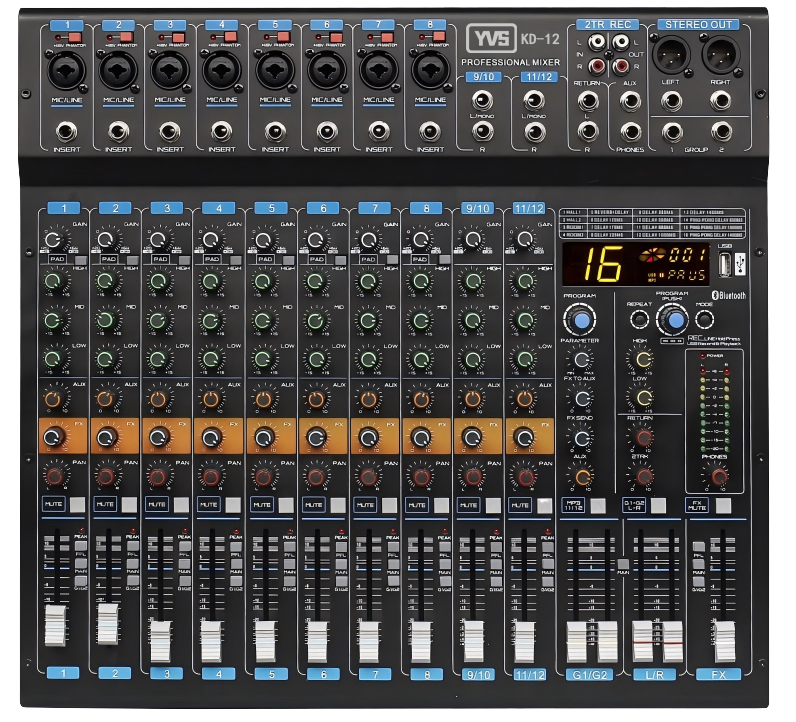Click the USB symbol beside the port
The height and width of the screenshot is (722, 796).
click(739, 265)
